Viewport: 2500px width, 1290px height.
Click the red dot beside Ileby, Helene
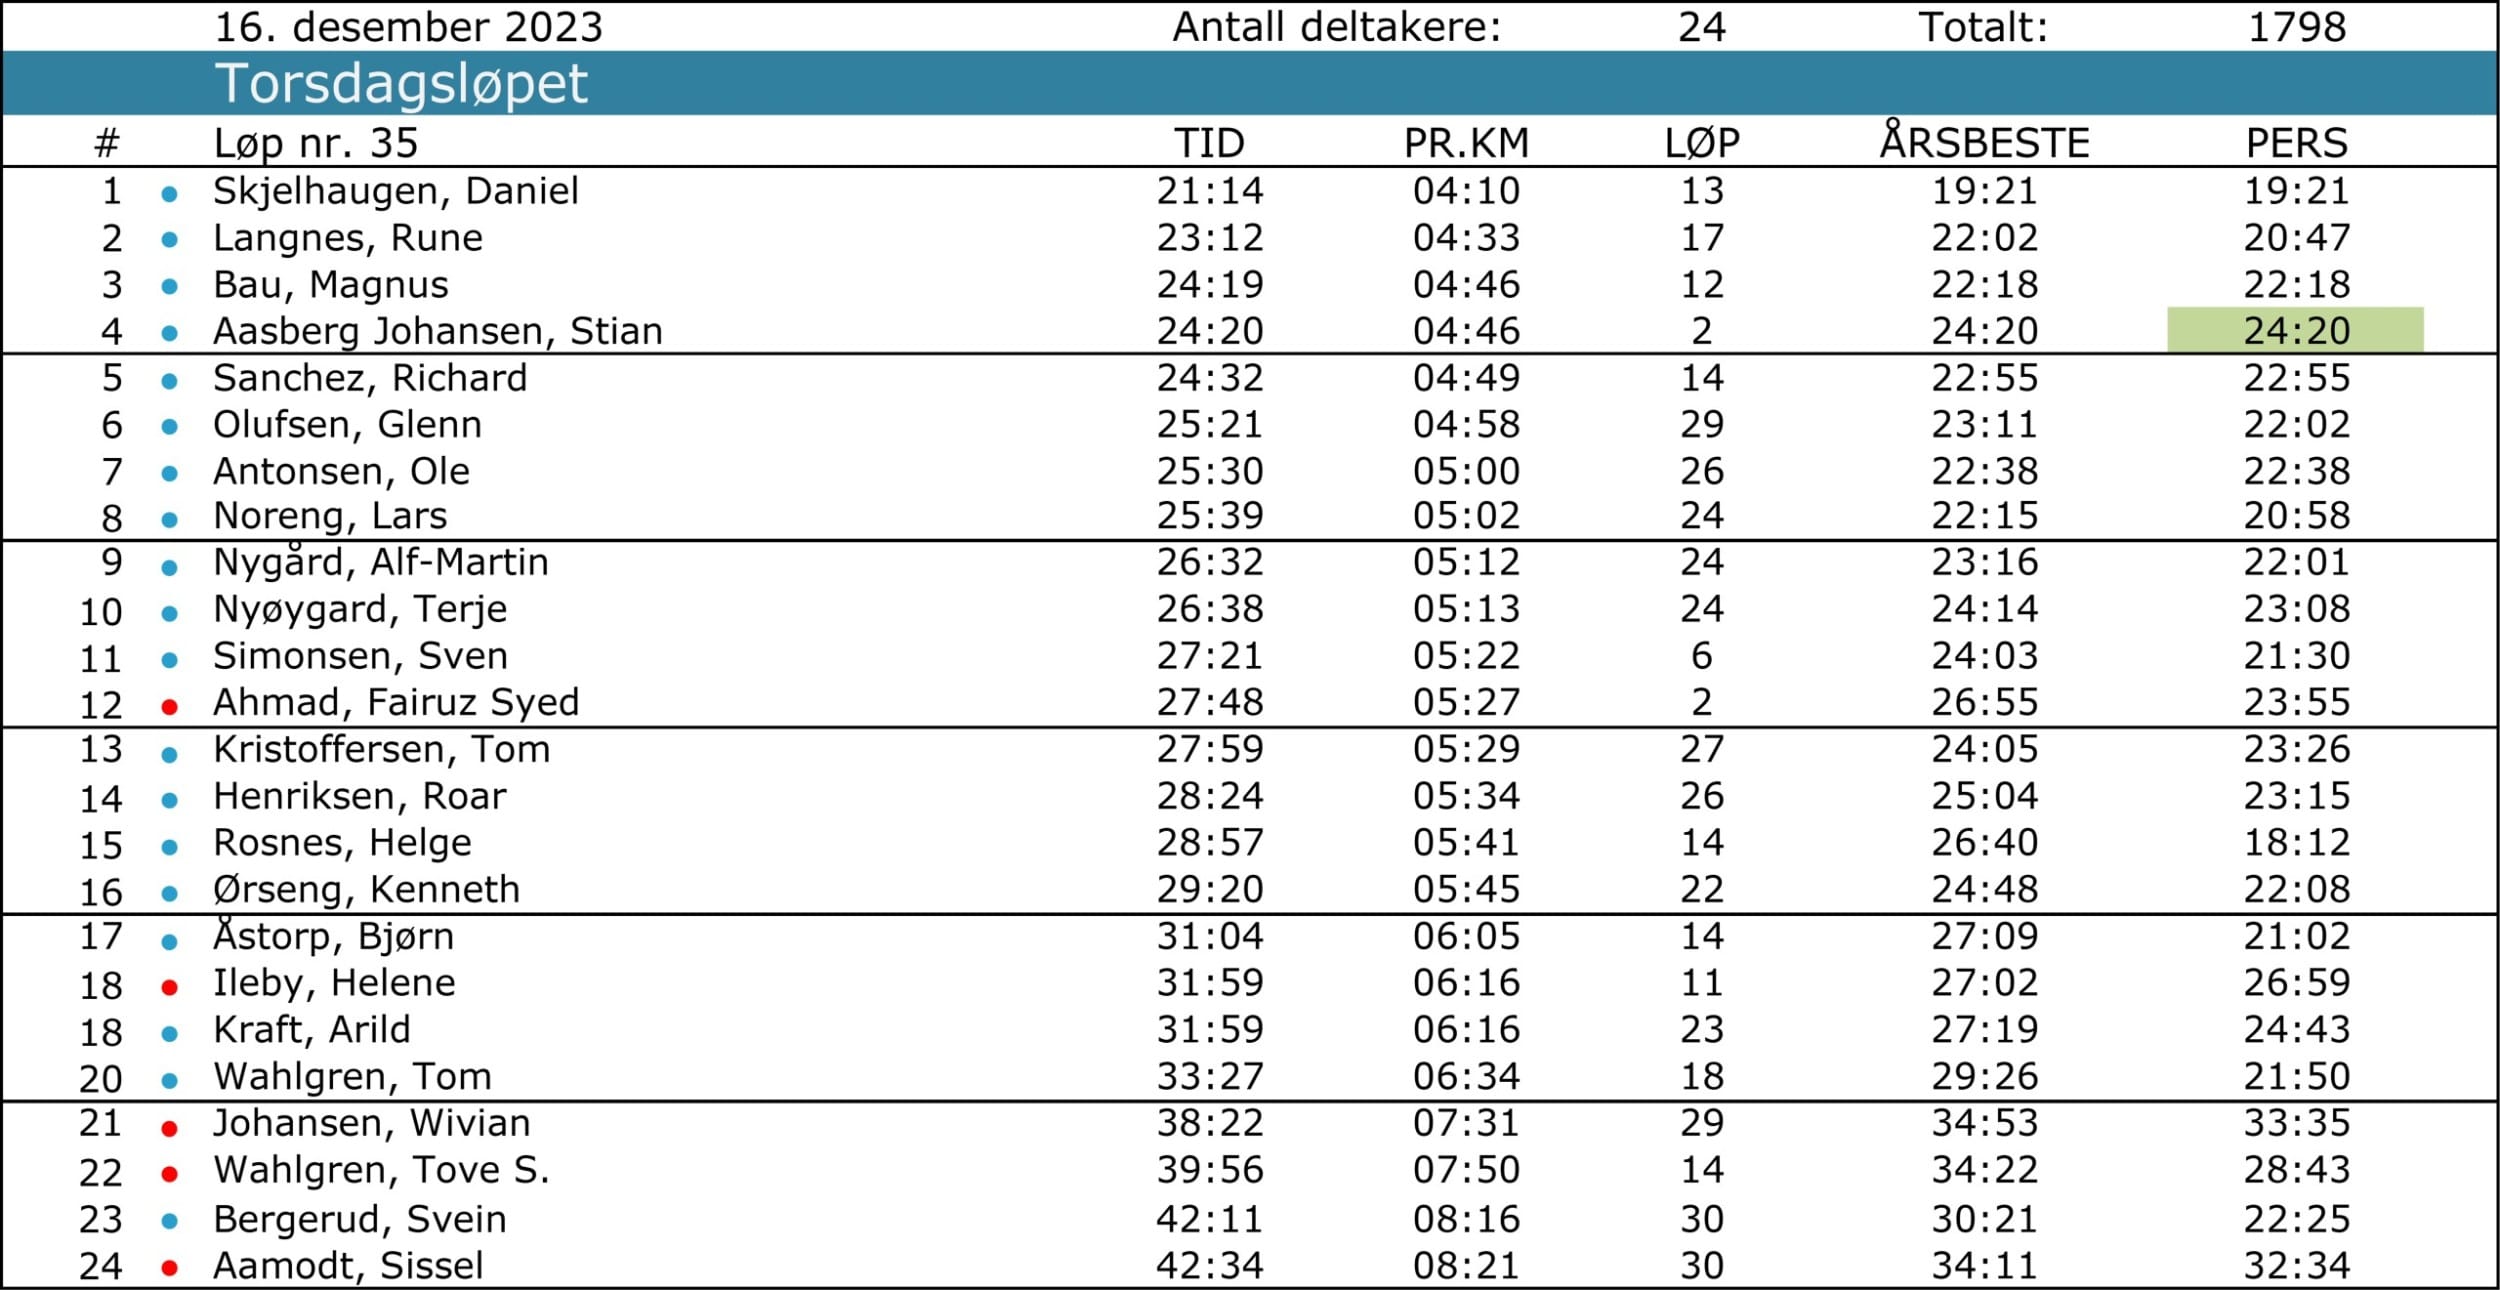[170, 988]
